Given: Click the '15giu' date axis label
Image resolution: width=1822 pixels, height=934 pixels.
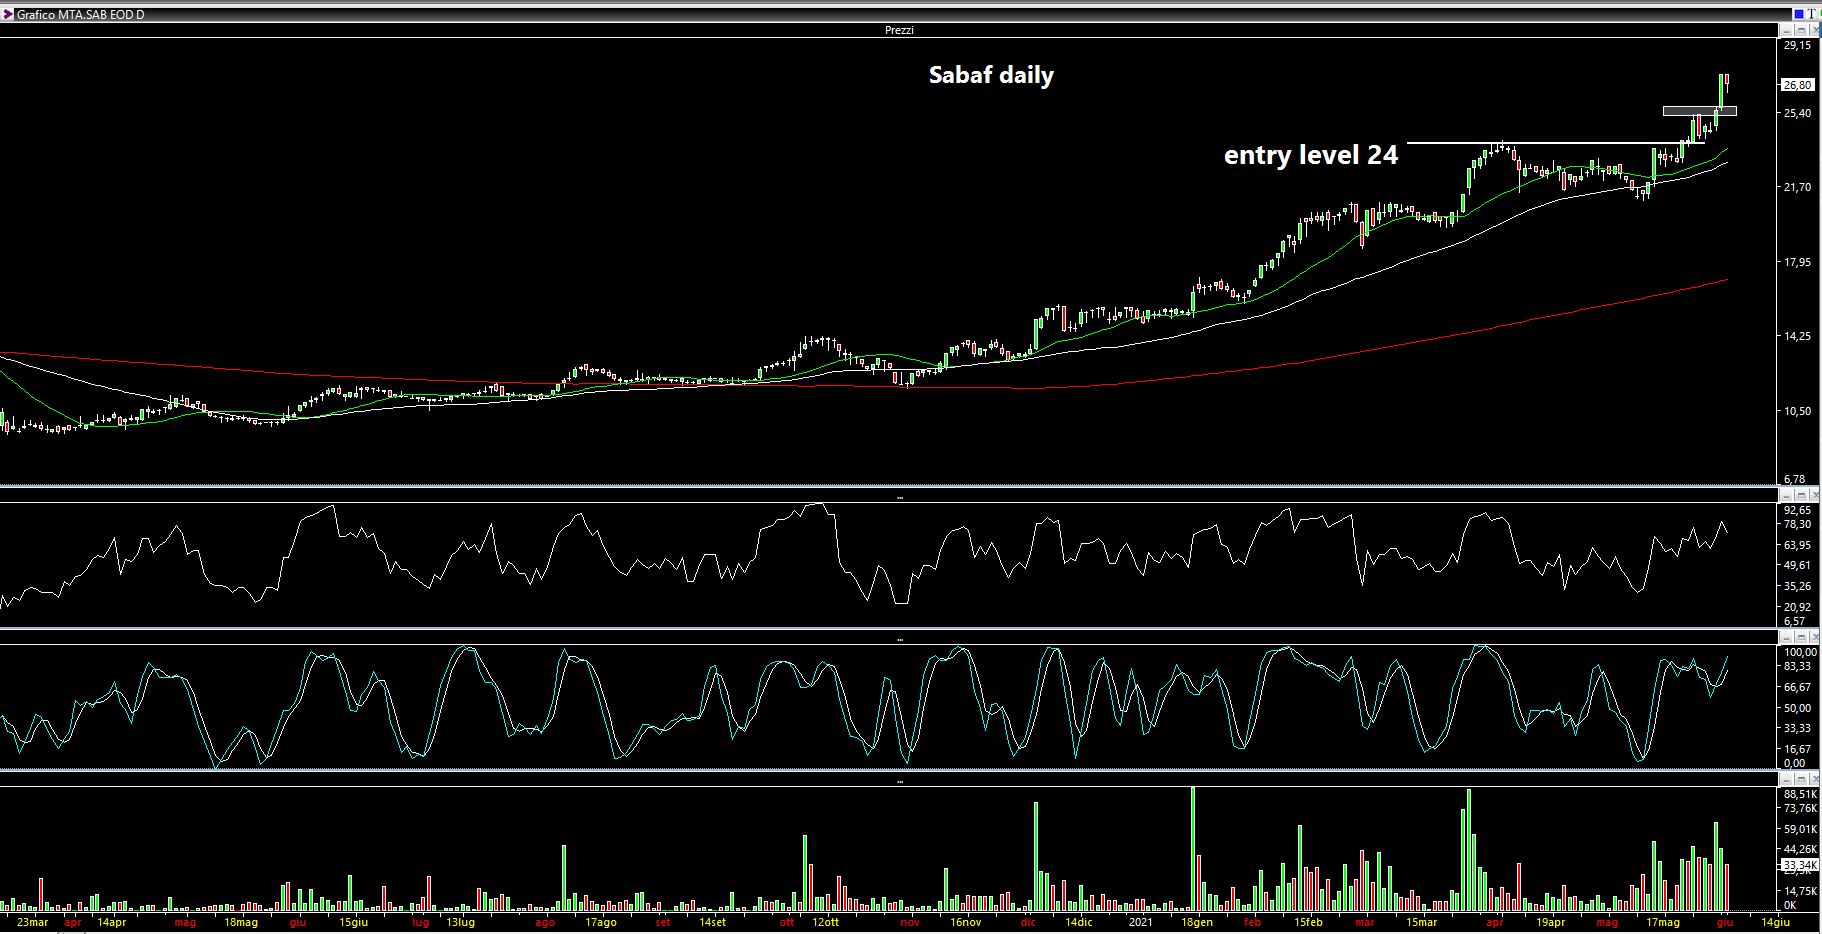Looking at the screenshot, I should [354, 922].
